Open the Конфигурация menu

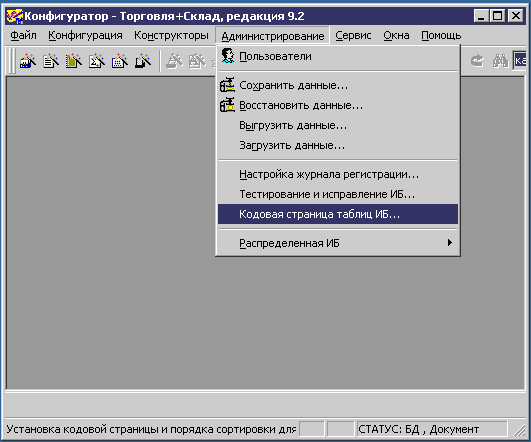click(x=85, y=35)
